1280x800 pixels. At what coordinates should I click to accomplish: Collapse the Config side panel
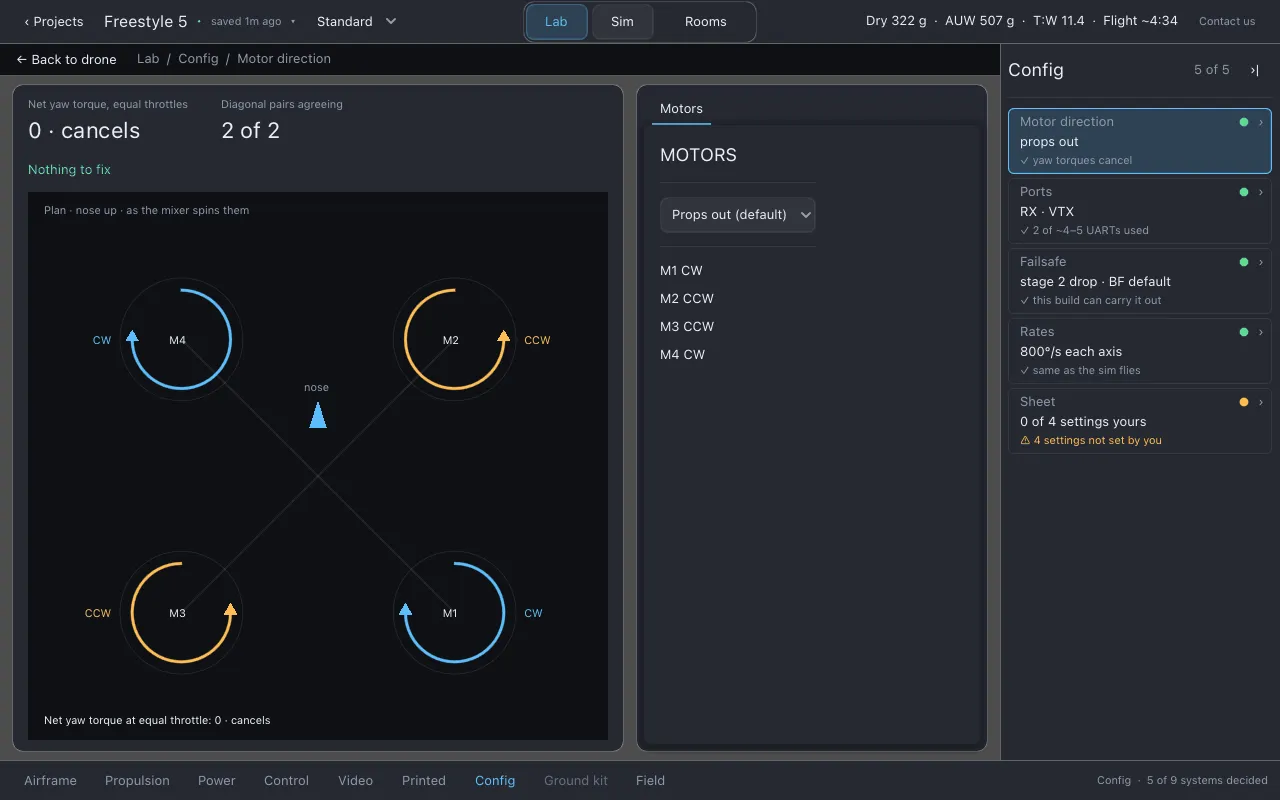(x=1254, y=70)
